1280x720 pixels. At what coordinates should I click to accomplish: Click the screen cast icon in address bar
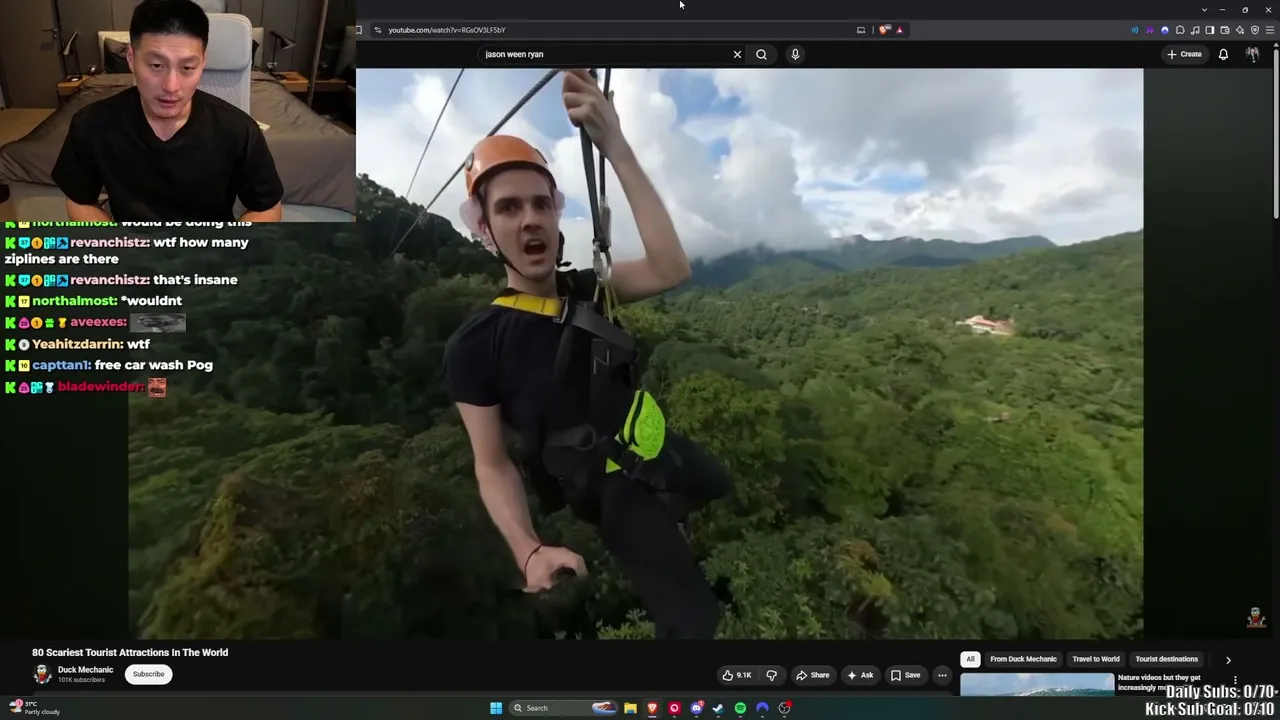[x=860, y=30]
